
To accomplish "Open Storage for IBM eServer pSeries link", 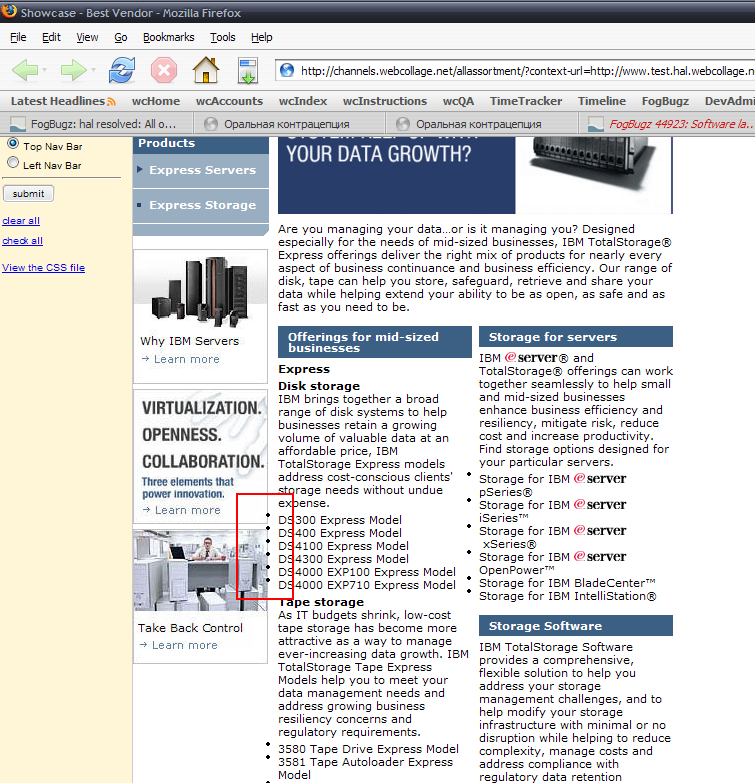I will point(552,485).
